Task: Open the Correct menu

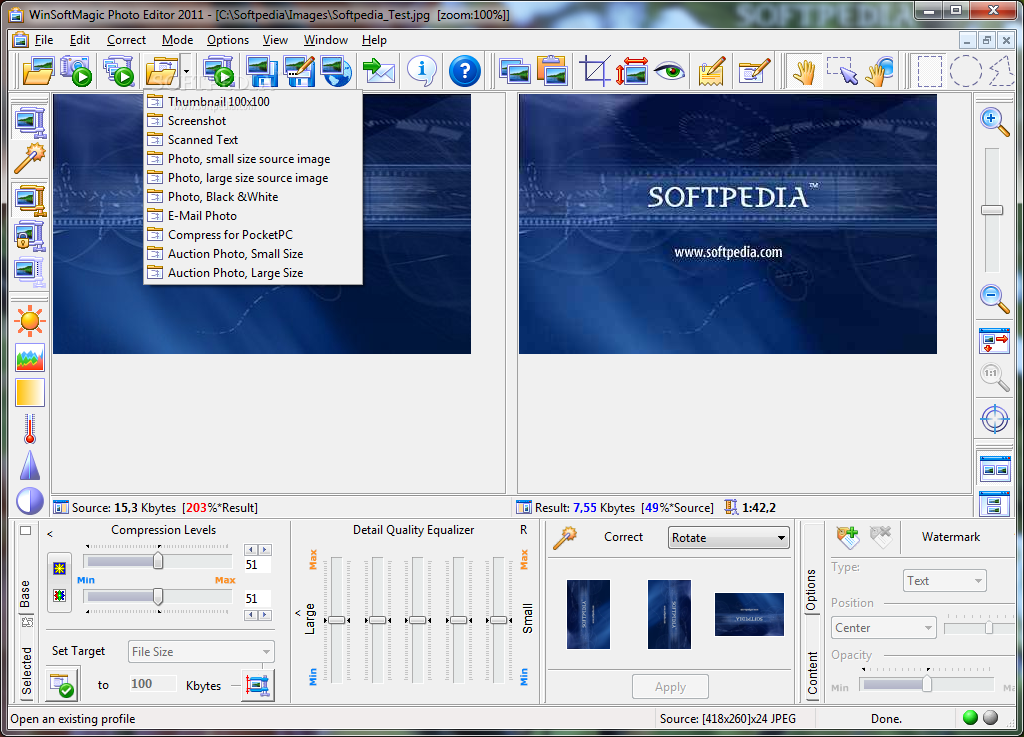Action: [x=126, y=40]
